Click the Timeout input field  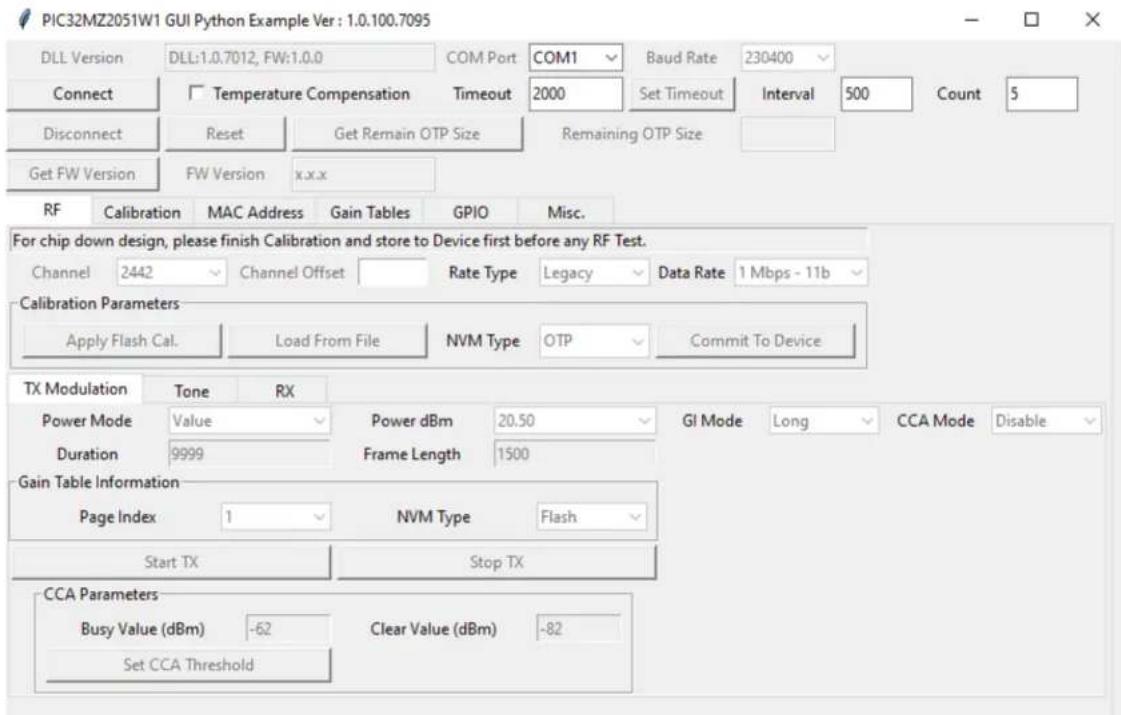(576, 94)
